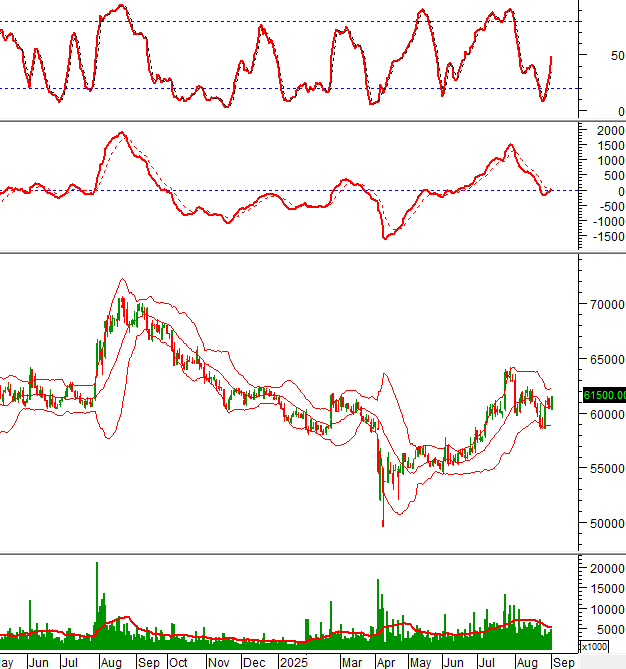The width and height of the screenshot is (626, 669).
Task: Click the tallest volume bar near August
Action: pyautogui.click(x=97, y=600)
